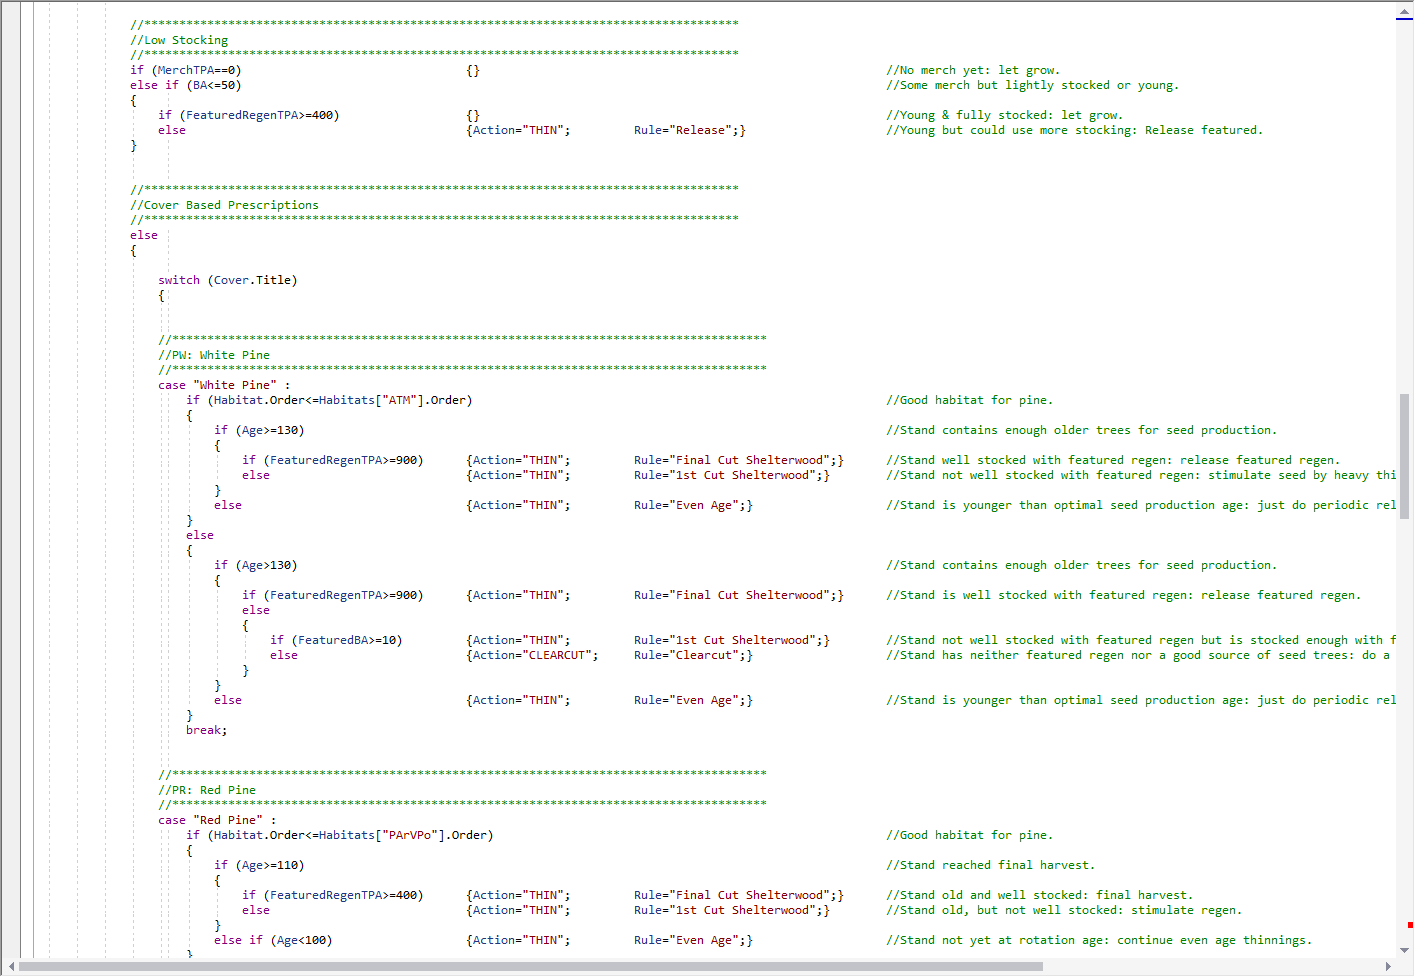
Task: Click the Habitats["ATM"] condition line
Action: [x=329, y=400]
